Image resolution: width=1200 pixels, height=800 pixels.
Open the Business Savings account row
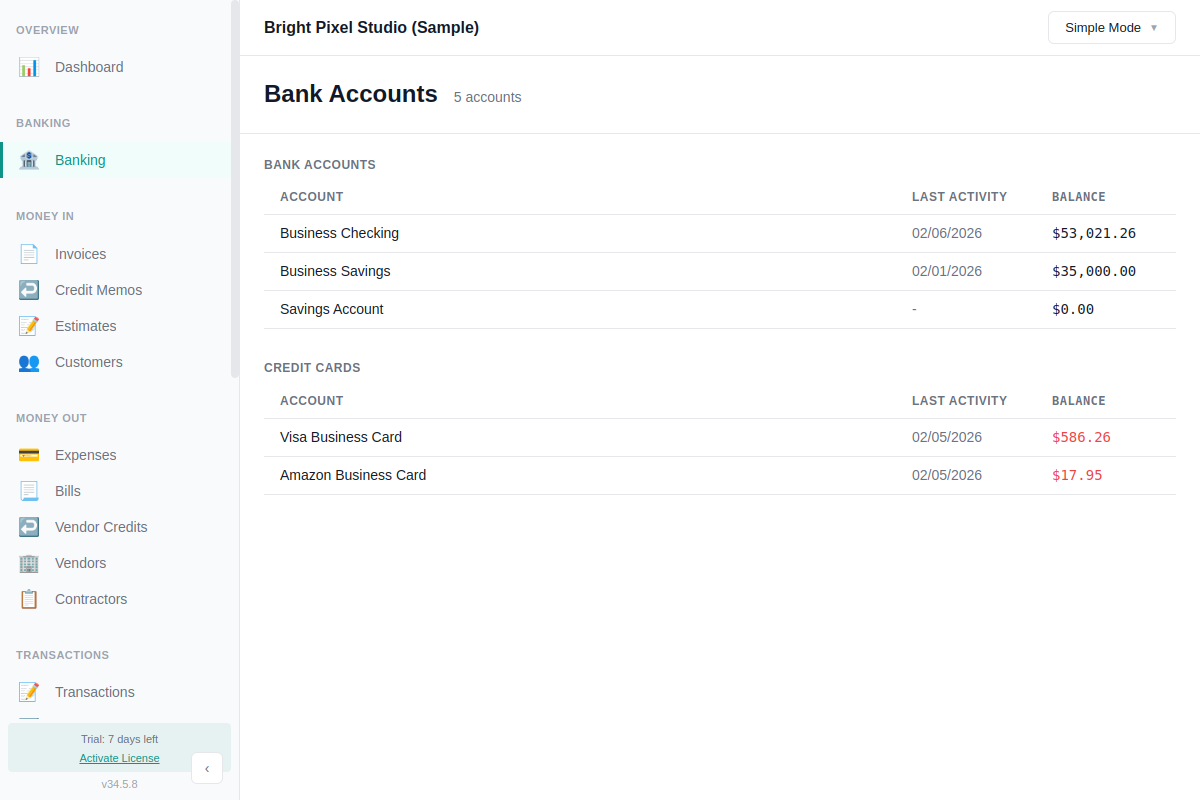tap(335, 271)
